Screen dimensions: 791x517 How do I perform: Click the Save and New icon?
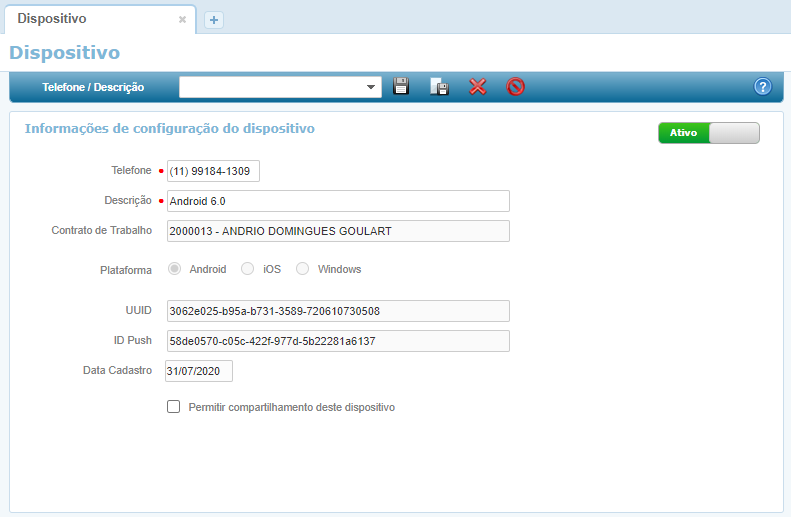click(x=439, y=87)
